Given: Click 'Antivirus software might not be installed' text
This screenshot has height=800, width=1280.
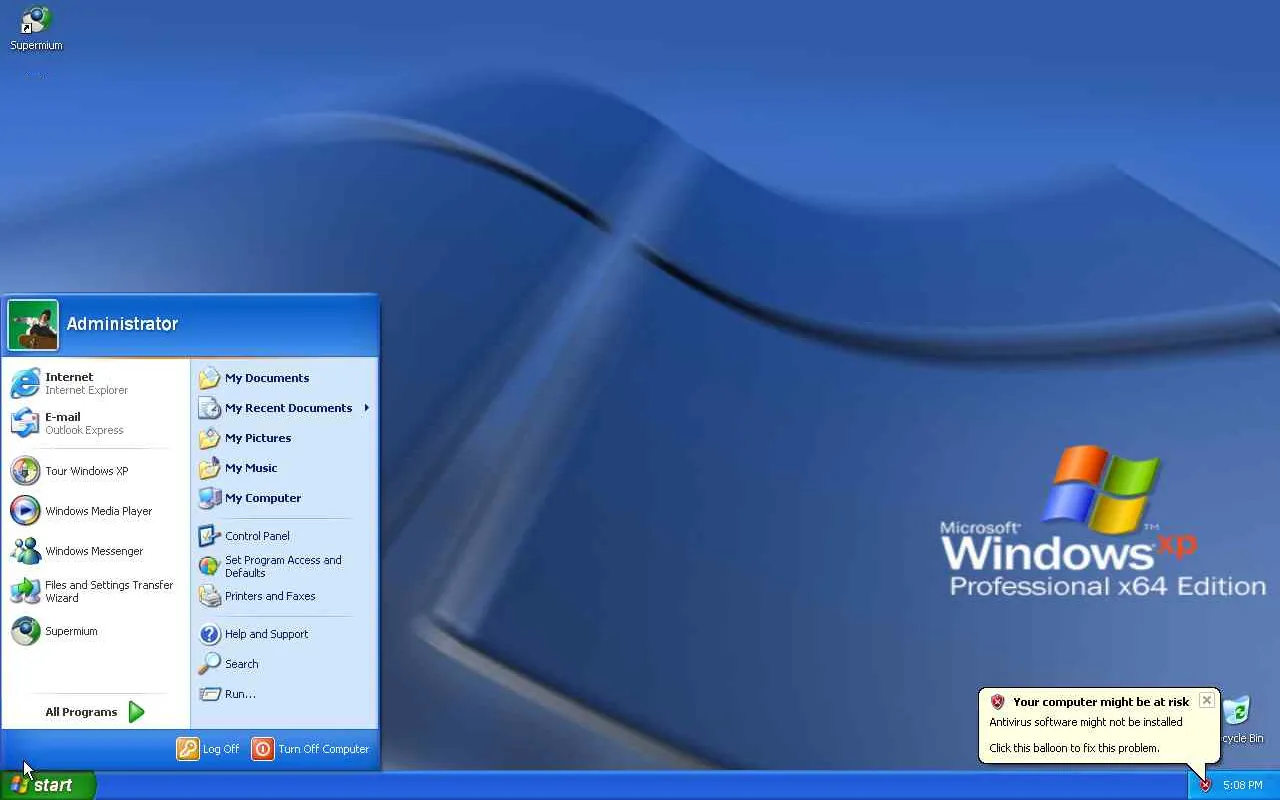Looking at the screenshot, I should (1086, 722).
